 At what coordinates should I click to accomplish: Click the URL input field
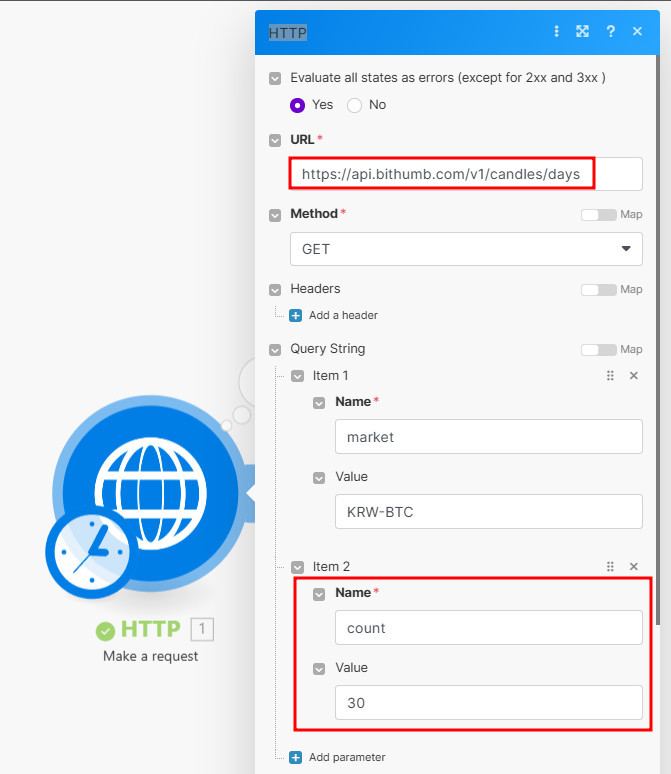466,174
